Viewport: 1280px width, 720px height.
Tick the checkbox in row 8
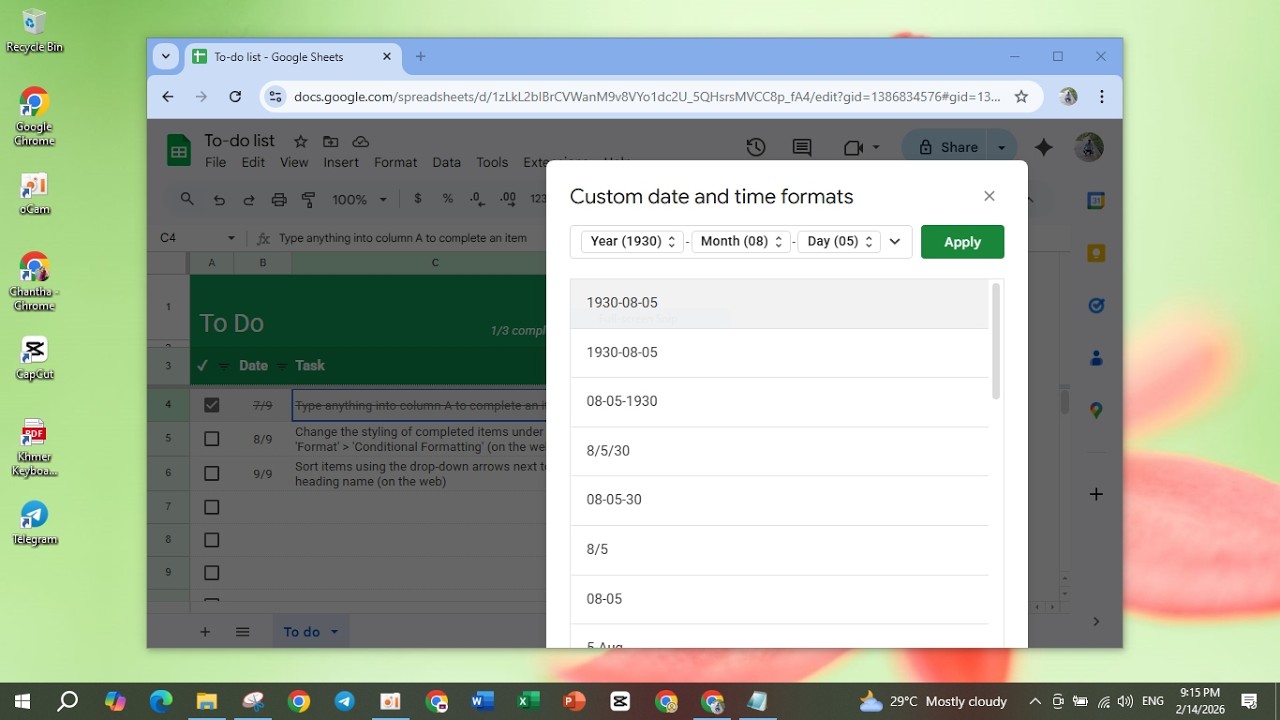pyautogui.click(x=211, y=540)
